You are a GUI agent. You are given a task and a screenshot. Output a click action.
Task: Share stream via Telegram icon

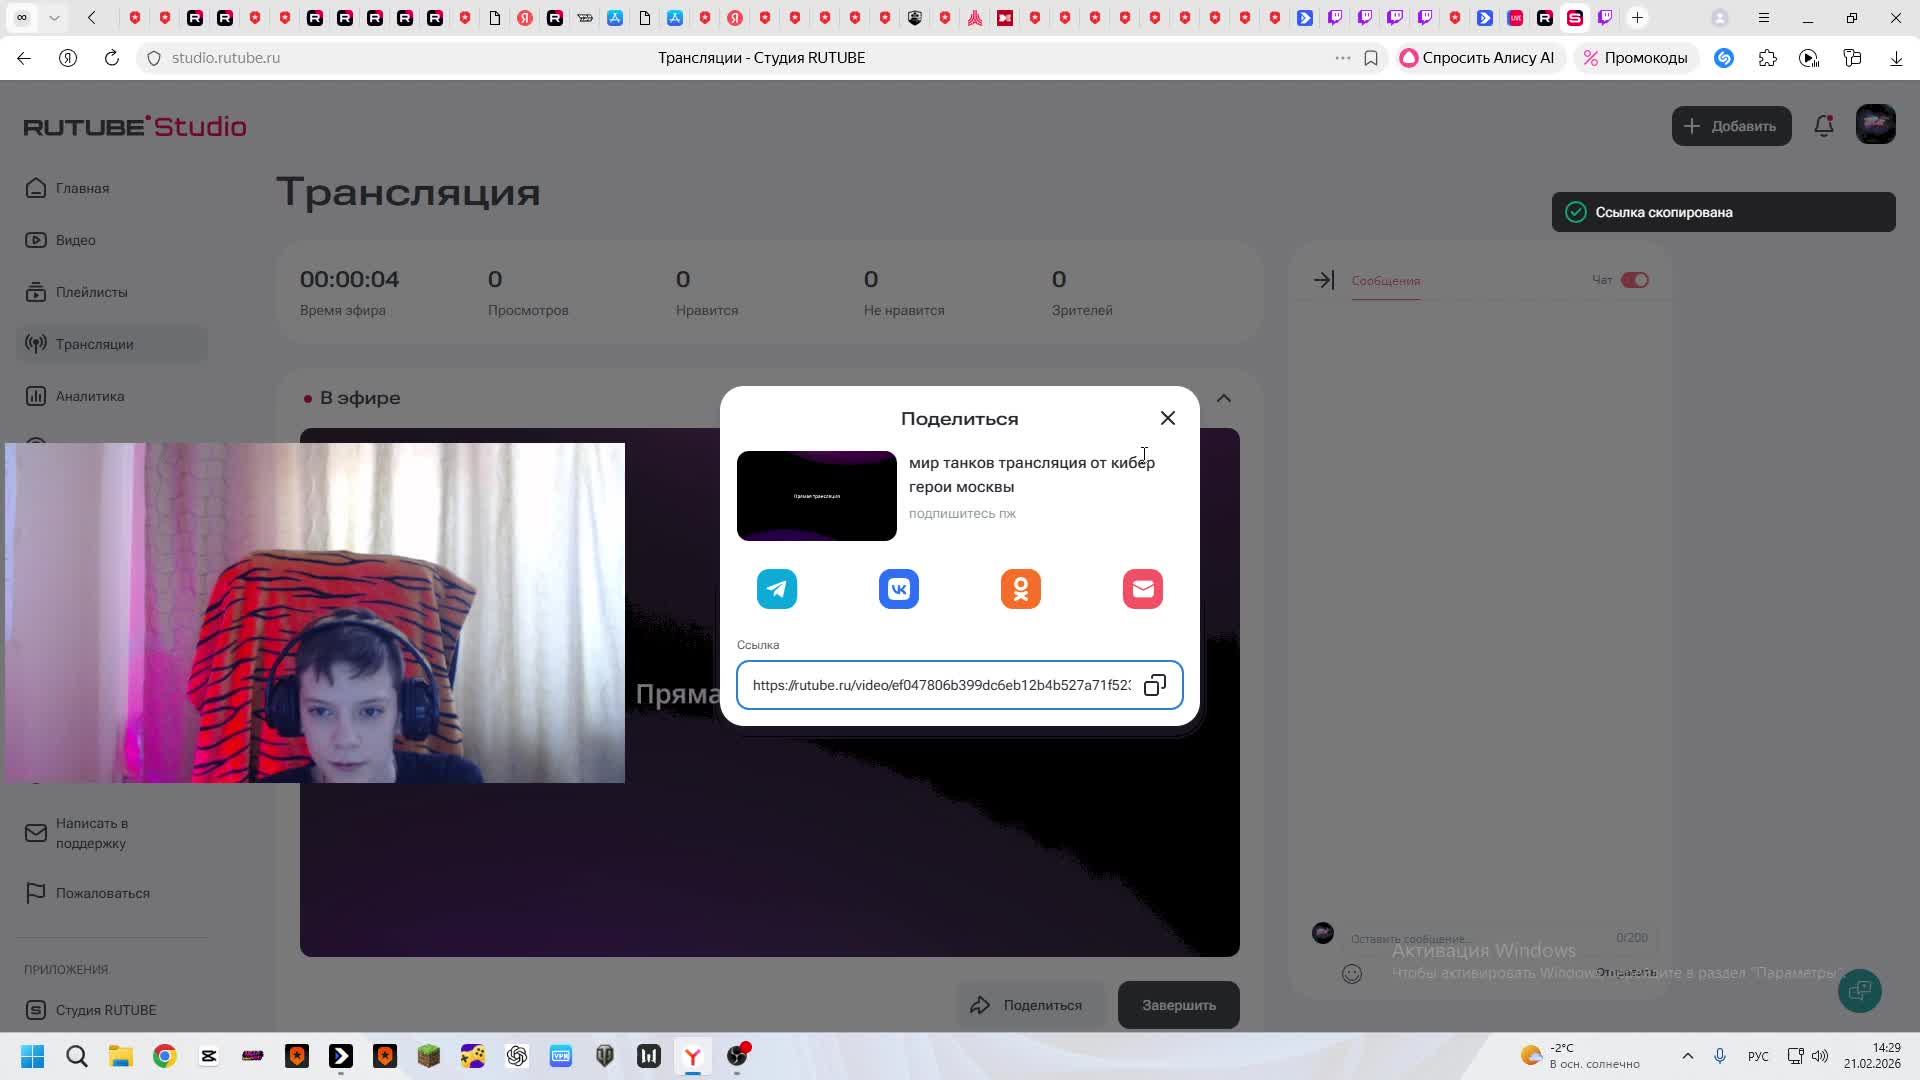pyautogui.click(x=777, y=589)
